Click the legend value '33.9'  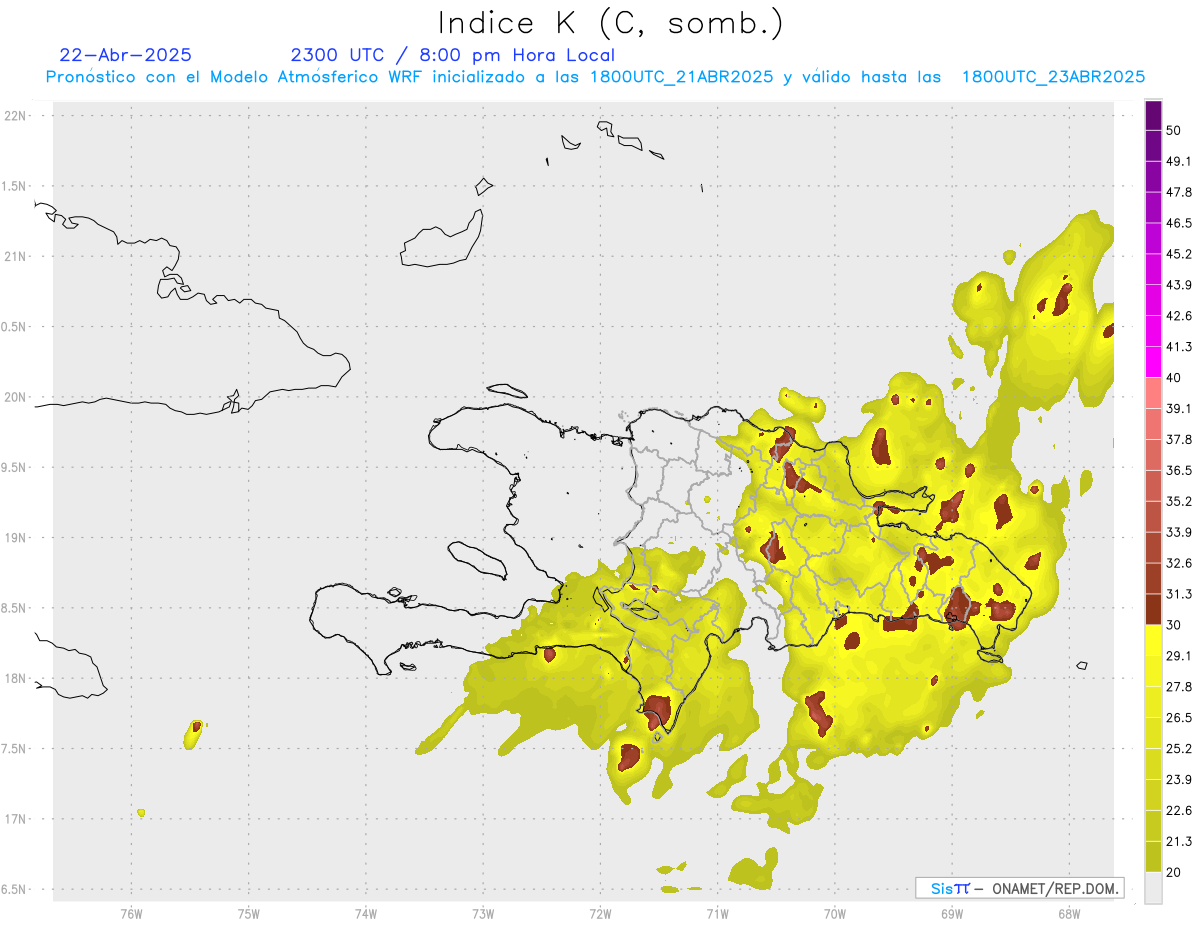point(1179,532)
